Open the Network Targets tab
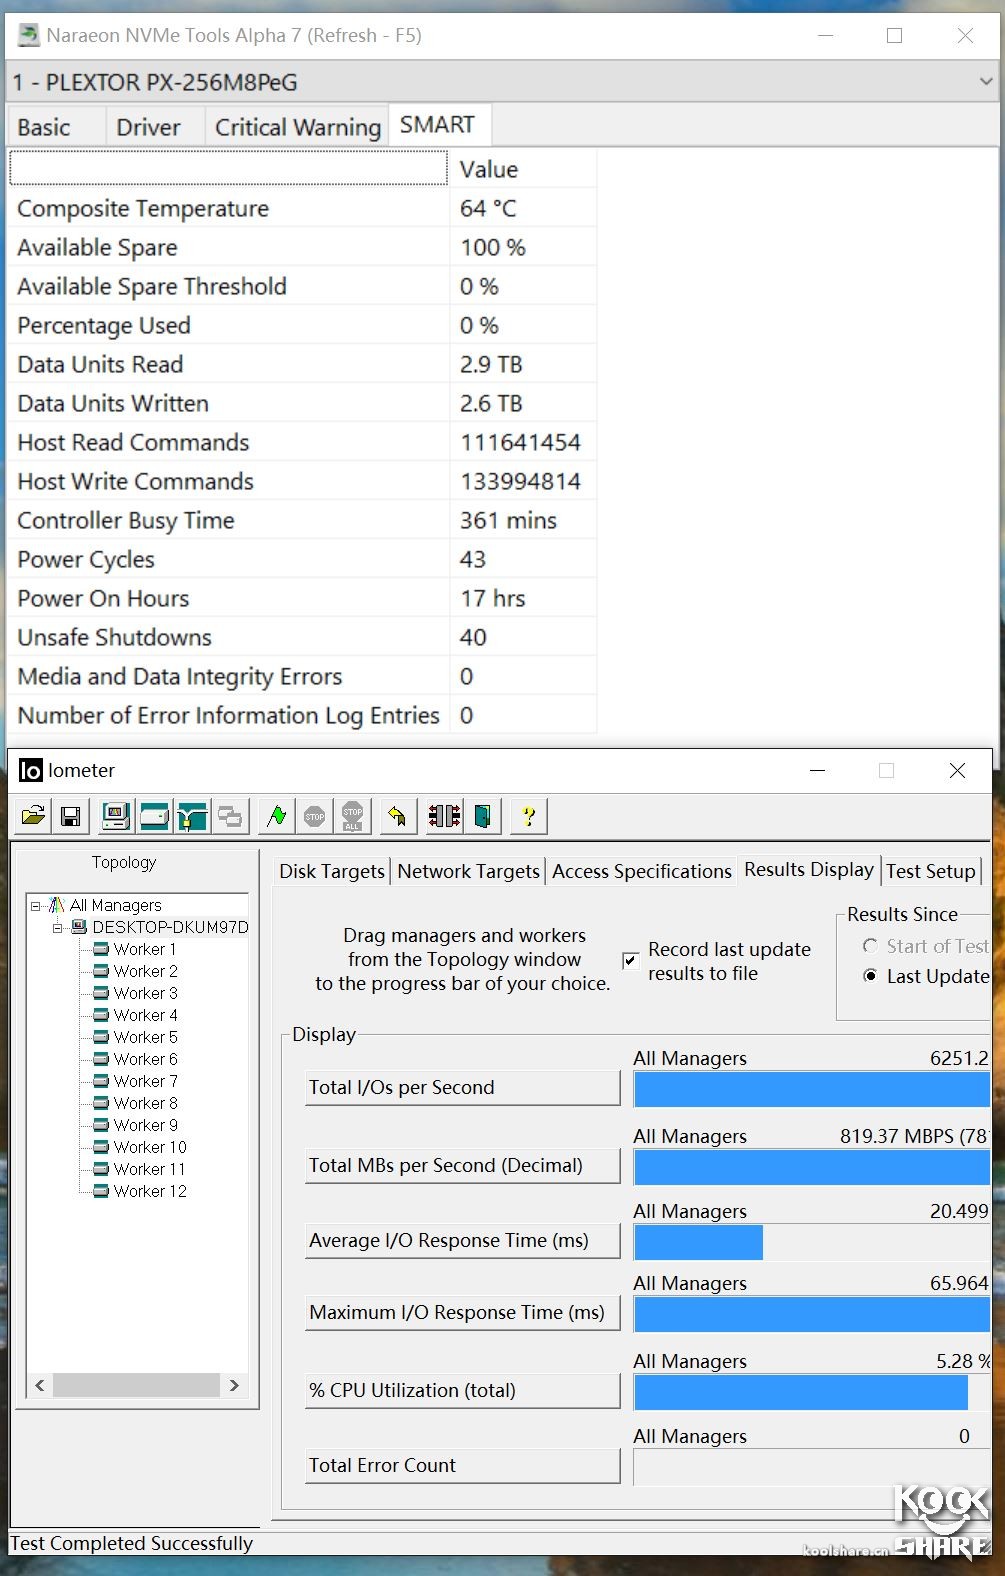Image resolution: width=1005 pixels, height=1576 pixels. click(x=468, y=871)
